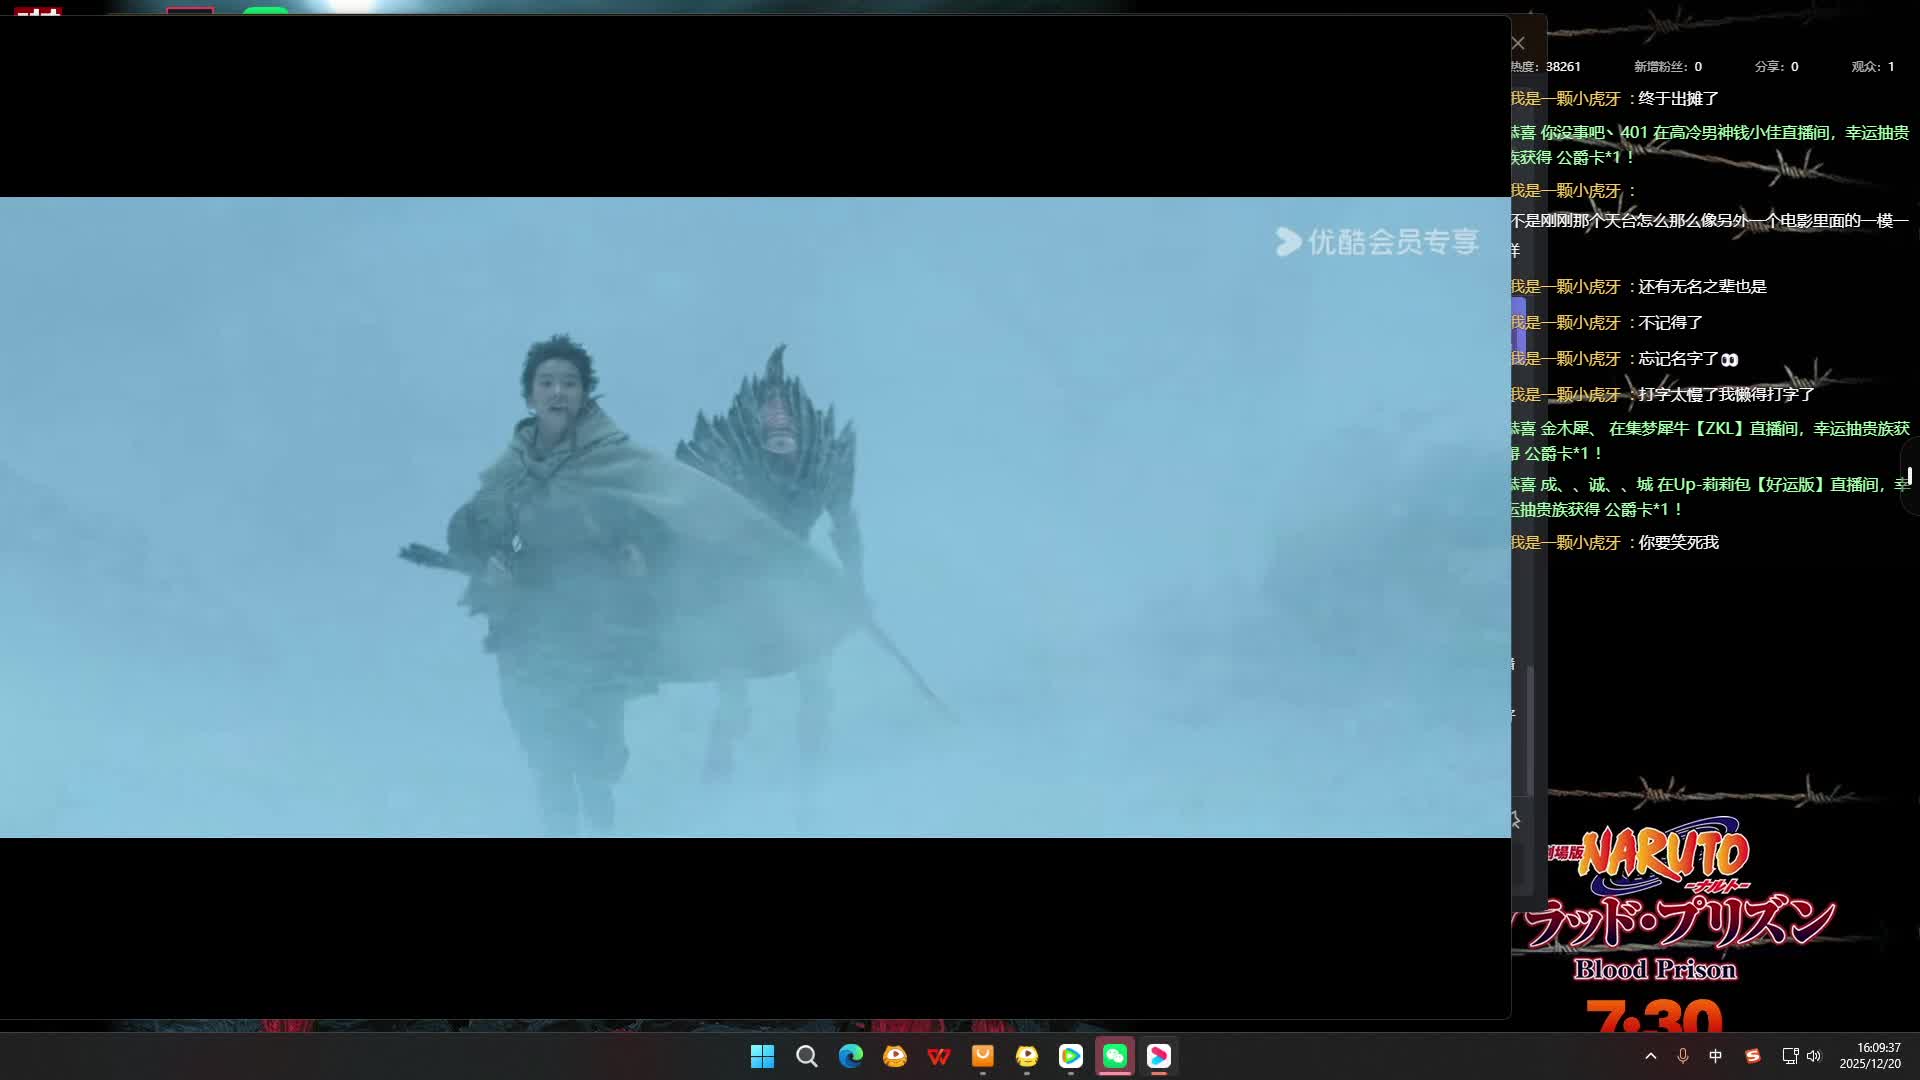This screenshot has width=1920, height=1080.
Task: Launch Microsoft Edge from the taskbar
Action: click(x=850, y=1056)
